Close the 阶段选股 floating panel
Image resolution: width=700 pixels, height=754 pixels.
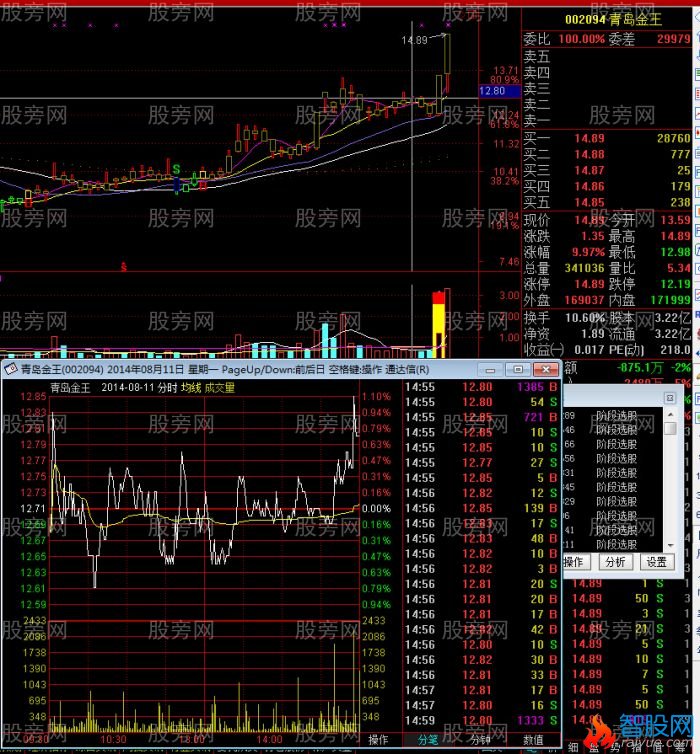[670, 398]
